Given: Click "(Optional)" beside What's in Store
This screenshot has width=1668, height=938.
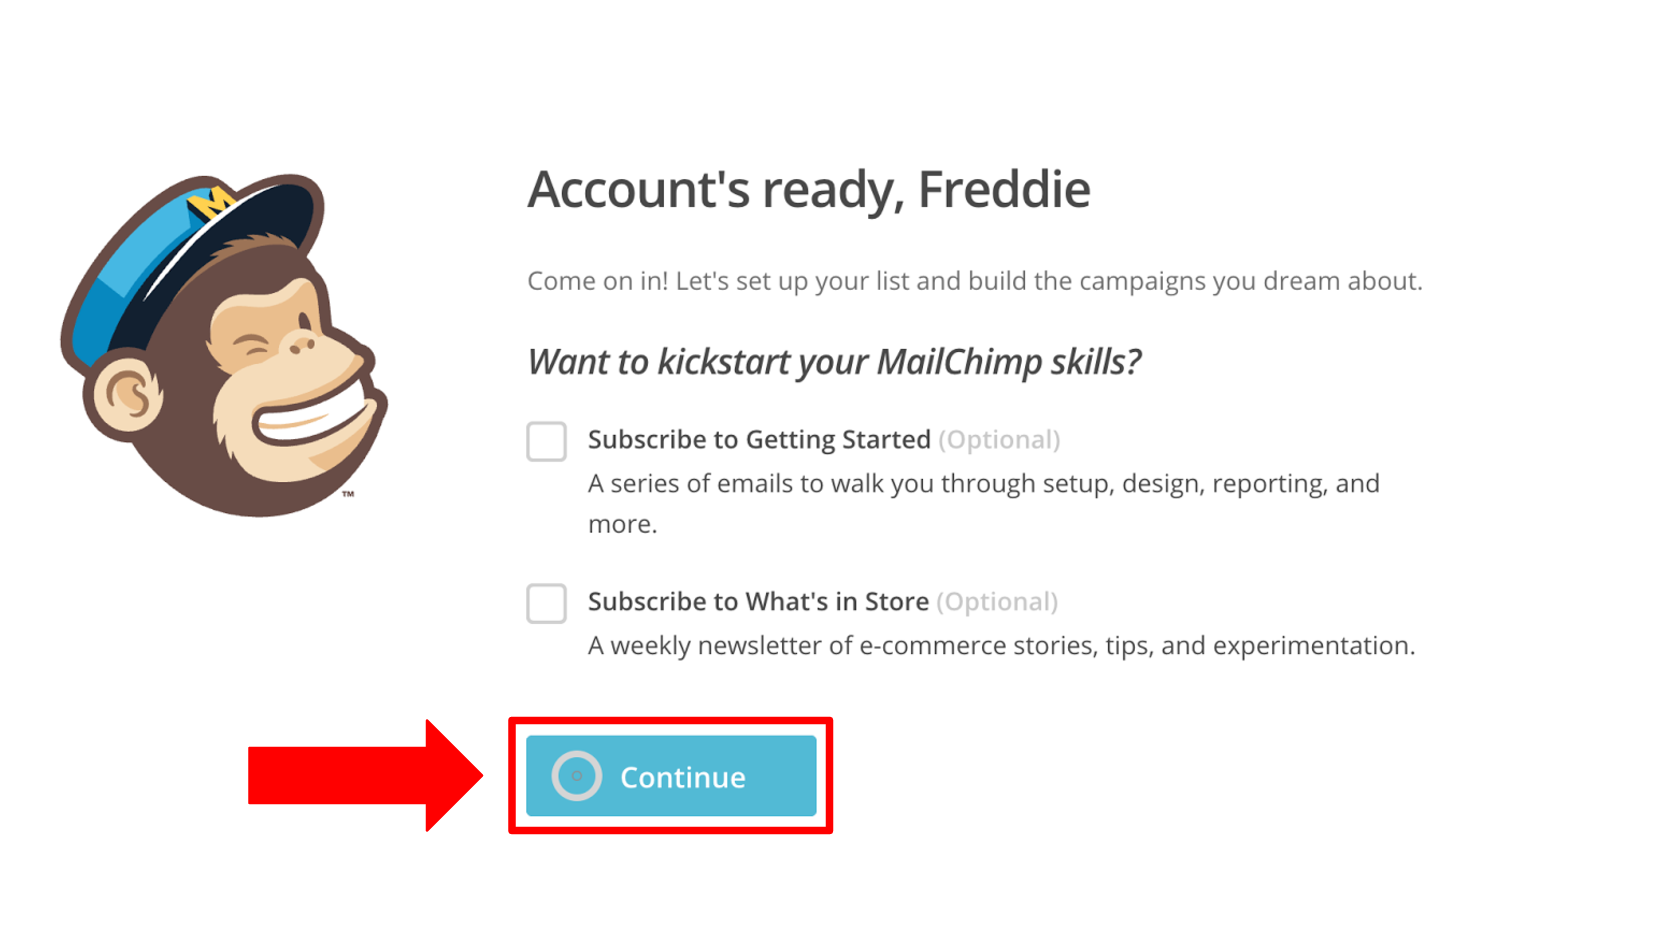Looking at the screenshot, I should (x=997, y=602).
